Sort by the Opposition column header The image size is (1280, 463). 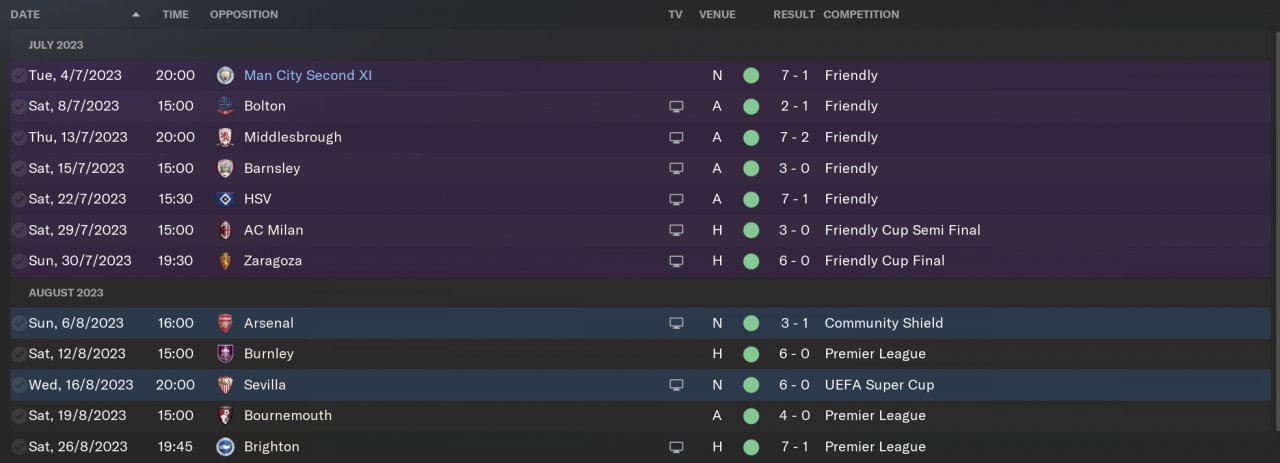pos(244,15)
